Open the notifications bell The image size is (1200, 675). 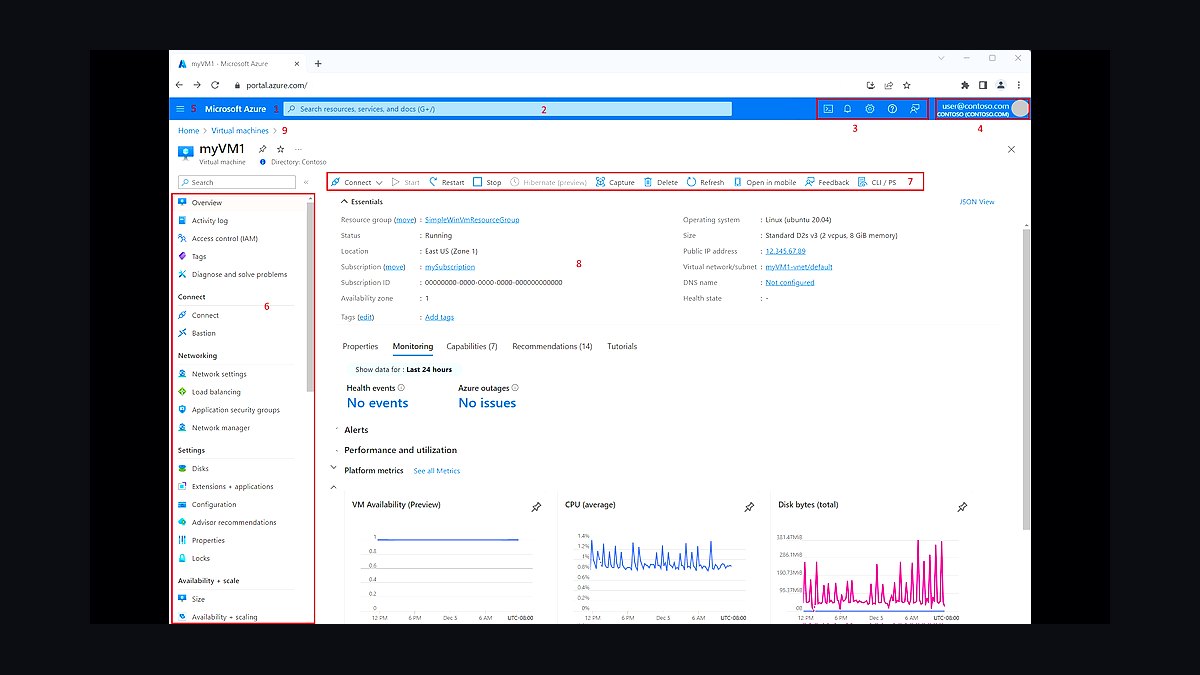848,109
